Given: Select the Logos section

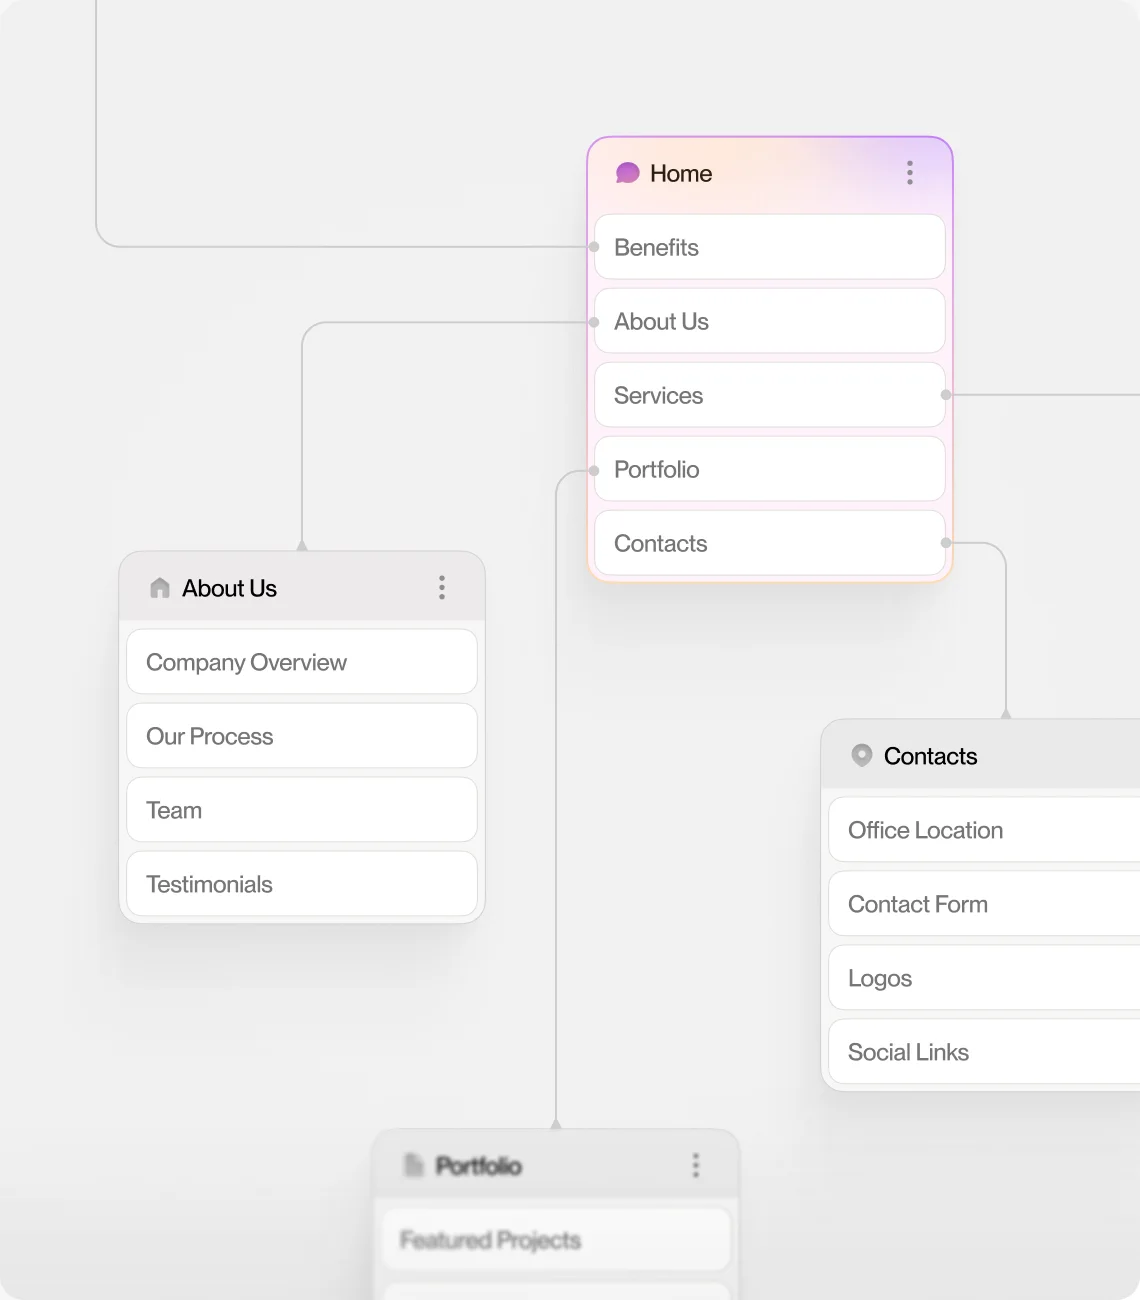Looking at the screenshot, I should coord(985,978).
